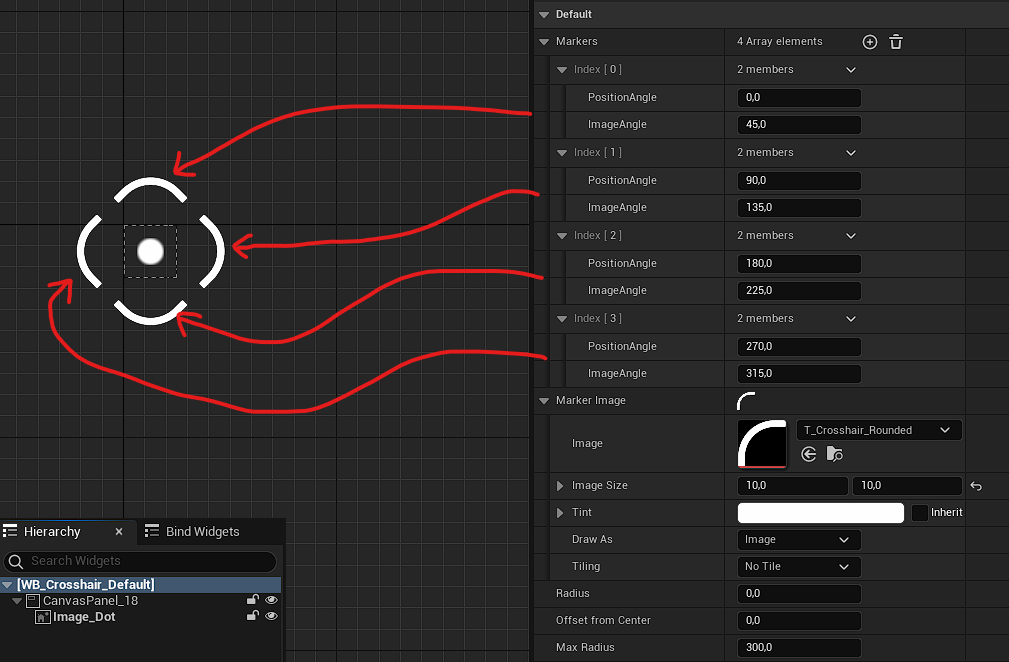
Task: Open the Tiling dropdown set to No Tile
Action: [x=798, y=567]
